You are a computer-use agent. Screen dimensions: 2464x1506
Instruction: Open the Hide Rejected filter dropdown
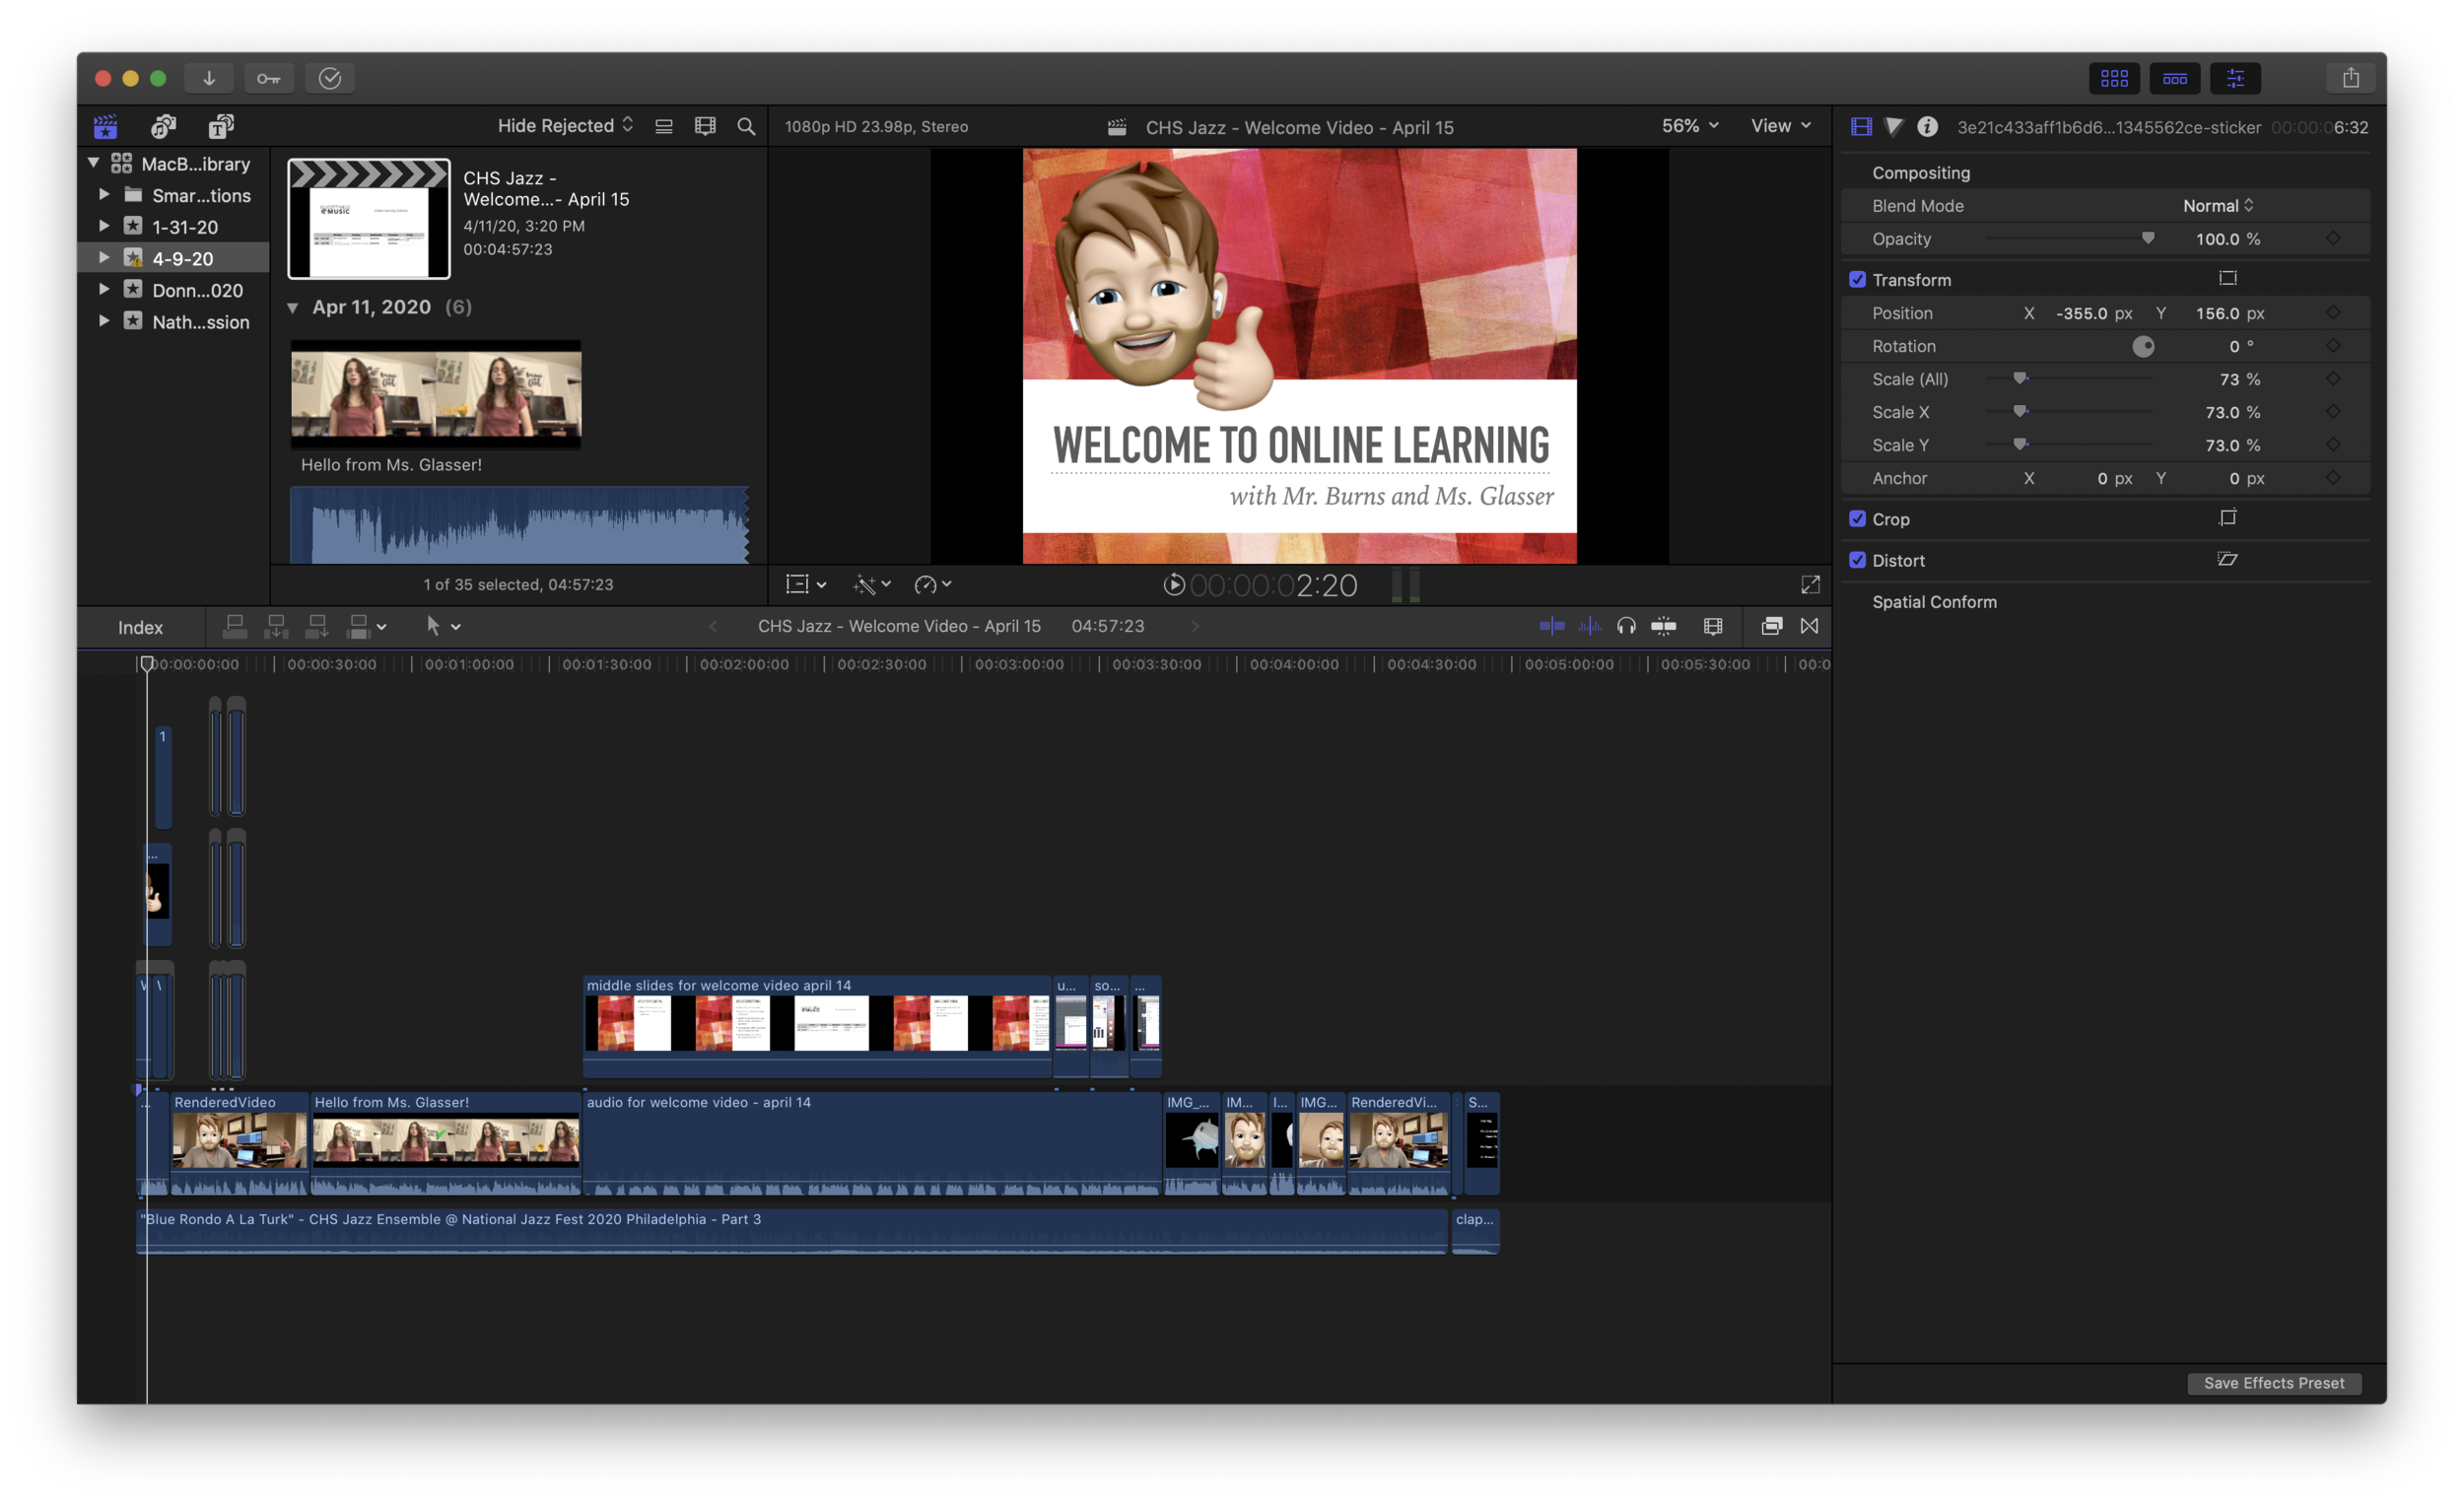(x=565, y=126)
